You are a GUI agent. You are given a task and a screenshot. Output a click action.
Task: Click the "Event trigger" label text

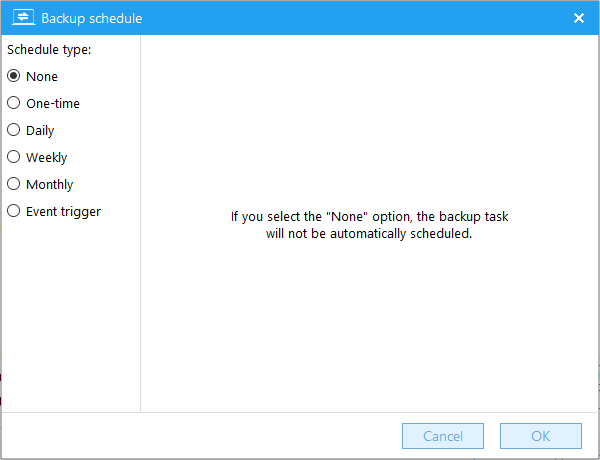pos(63,212)
